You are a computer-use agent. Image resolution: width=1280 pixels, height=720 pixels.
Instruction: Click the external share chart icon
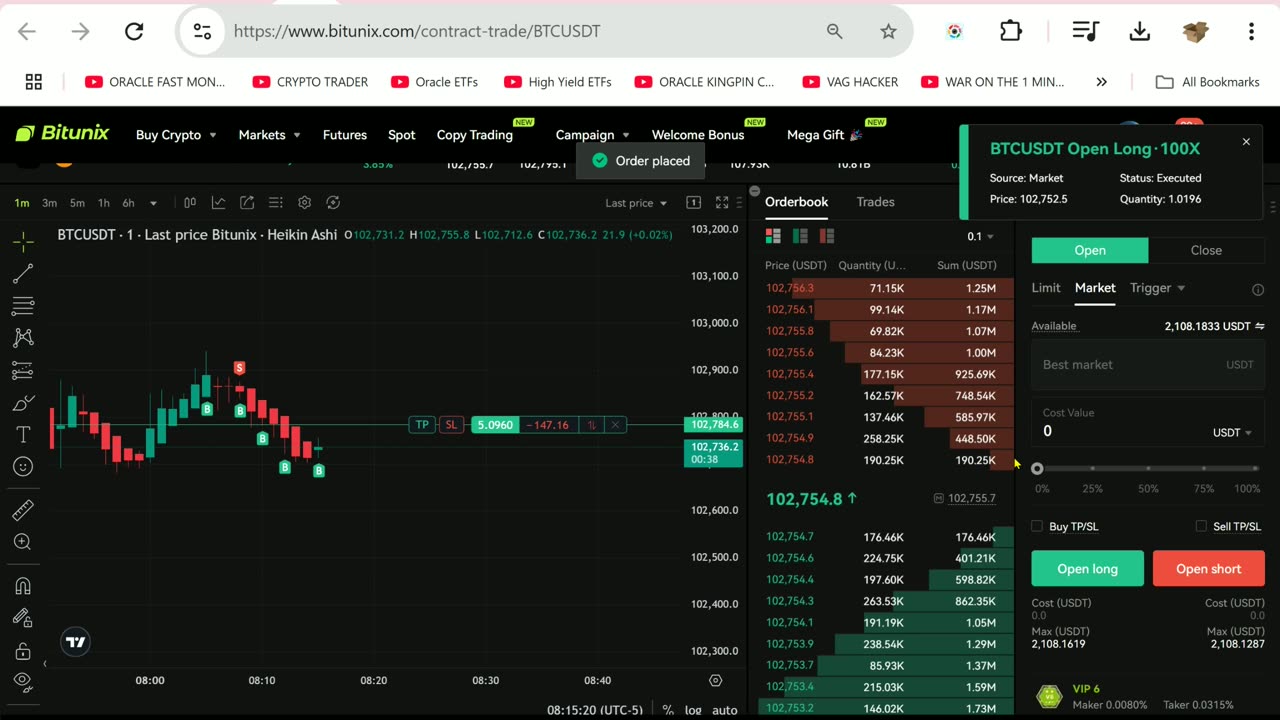tap(247, 203)
